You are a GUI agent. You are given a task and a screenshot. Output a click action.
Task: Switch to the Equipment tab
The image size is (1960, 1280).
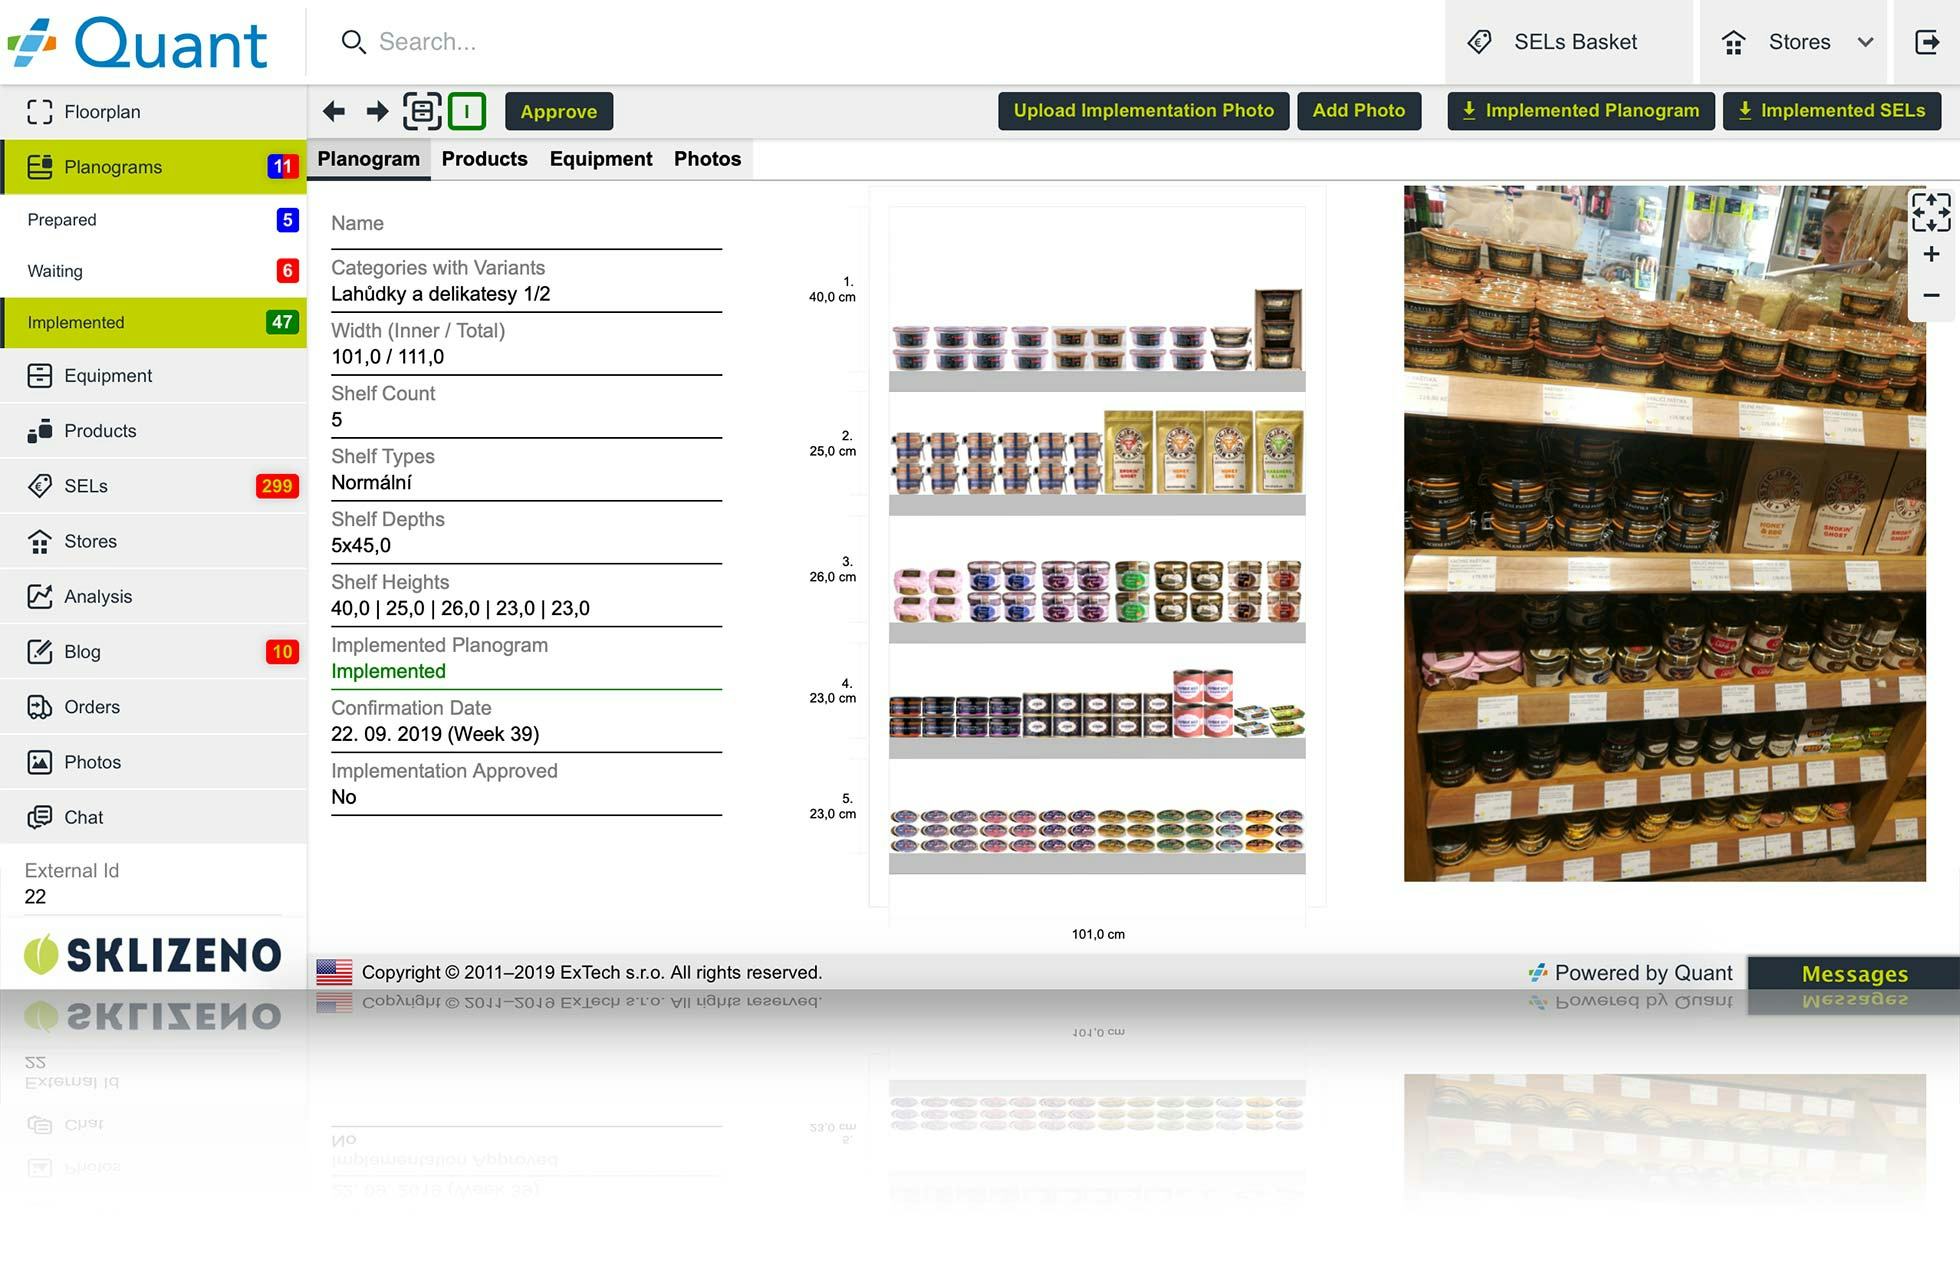coord(600,159)
